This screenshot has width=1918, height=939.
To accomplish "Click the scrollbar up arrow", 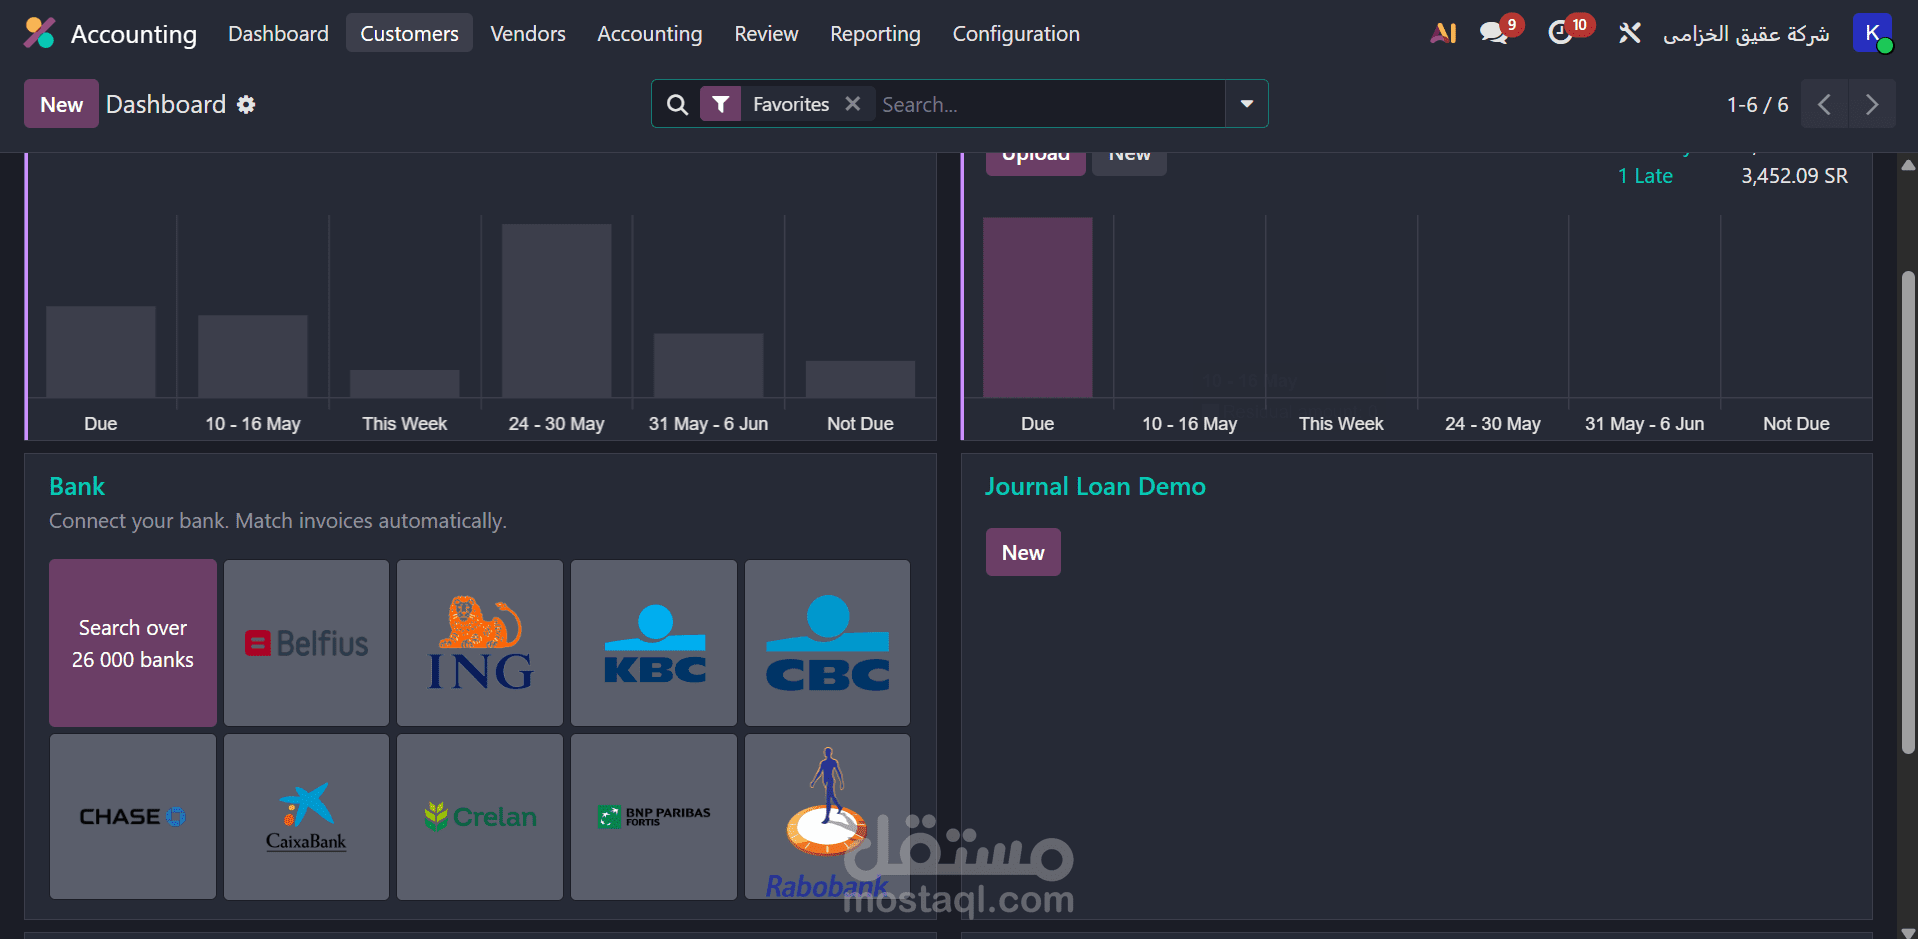I will (x=1908, y=166).
